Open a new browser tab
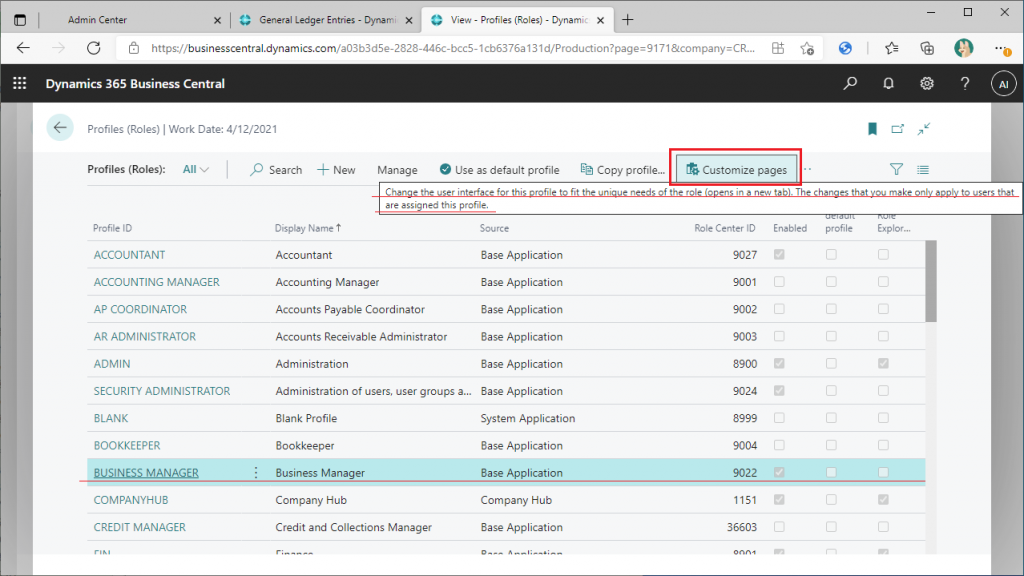 [628, 20]
